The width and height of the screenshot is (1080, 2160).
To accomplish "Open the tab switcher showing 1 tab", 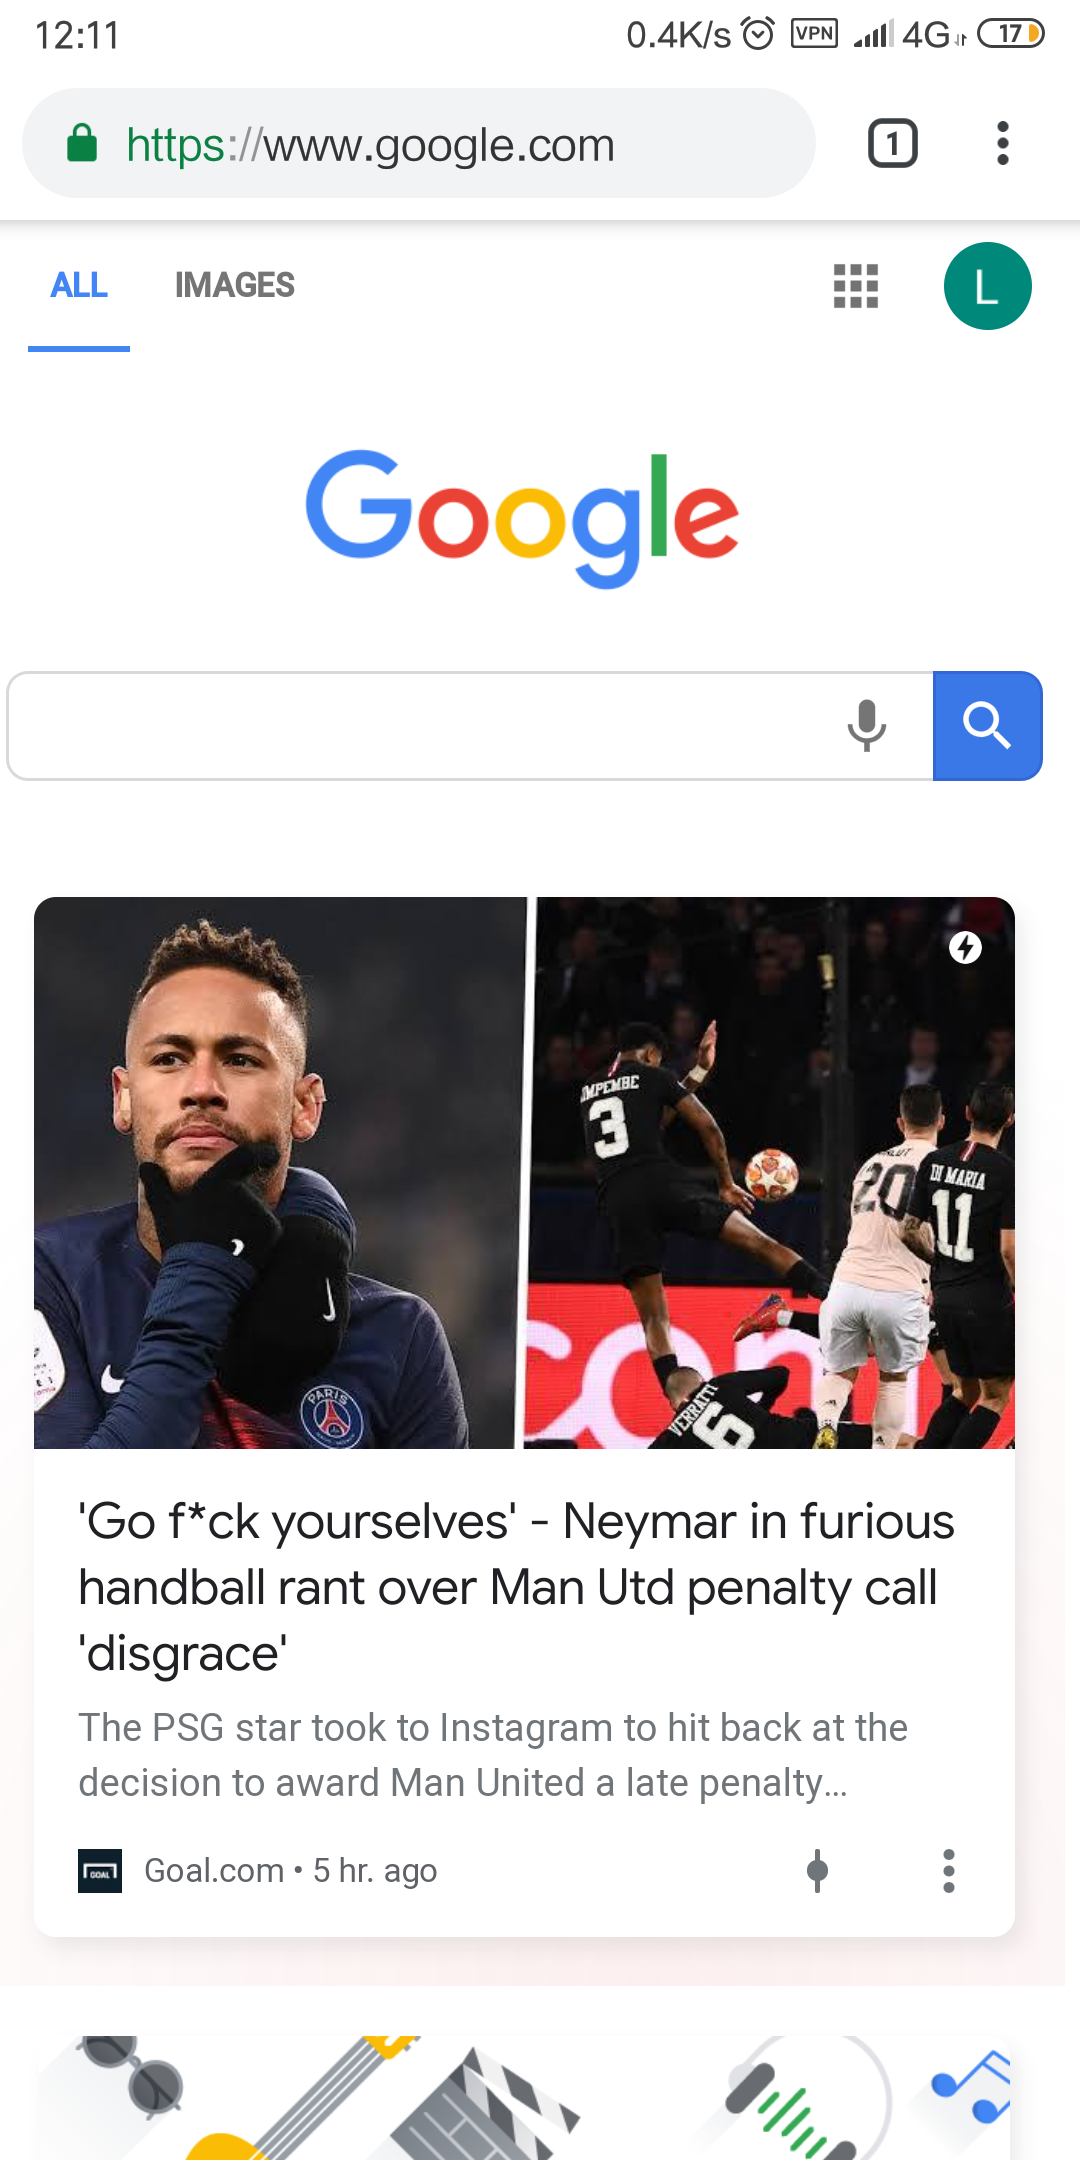I will click(892, 144).
